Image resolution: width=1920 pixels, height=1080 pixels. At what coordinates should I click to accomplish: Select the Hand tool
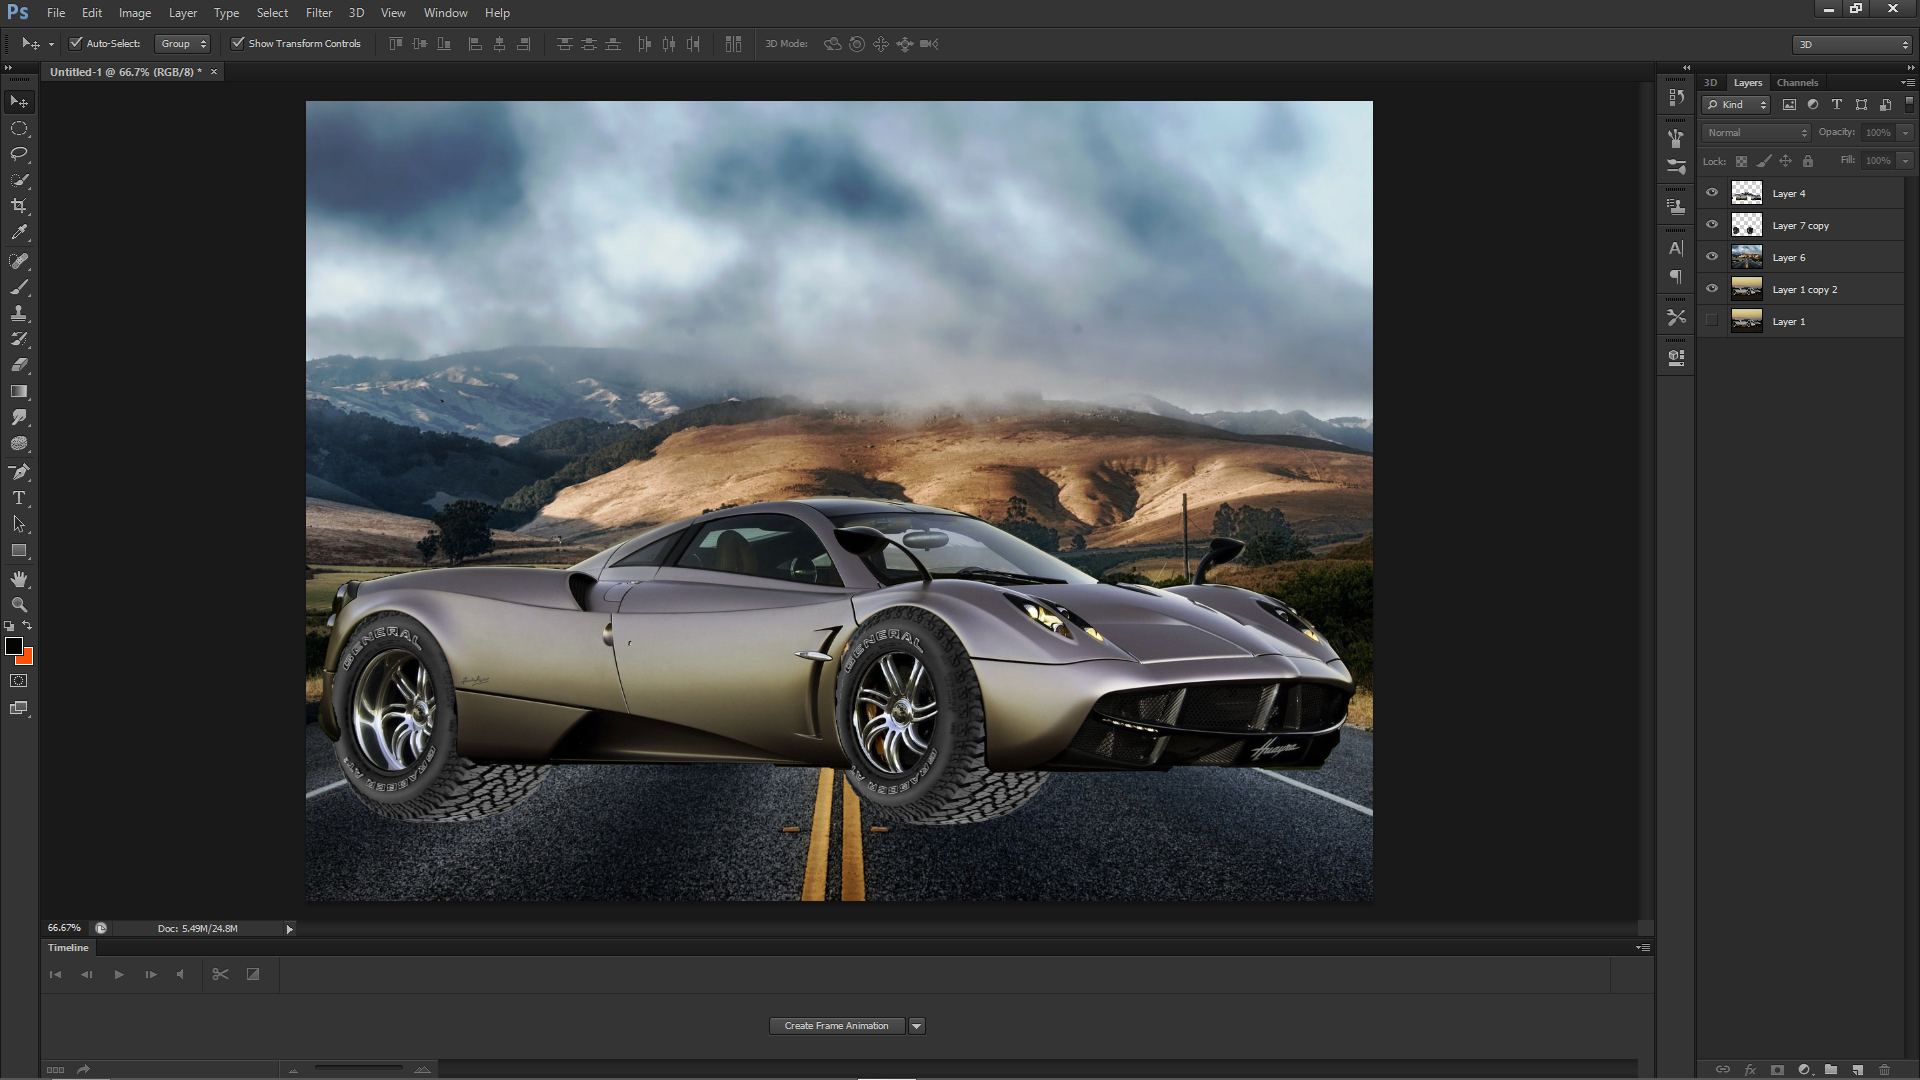19,579
